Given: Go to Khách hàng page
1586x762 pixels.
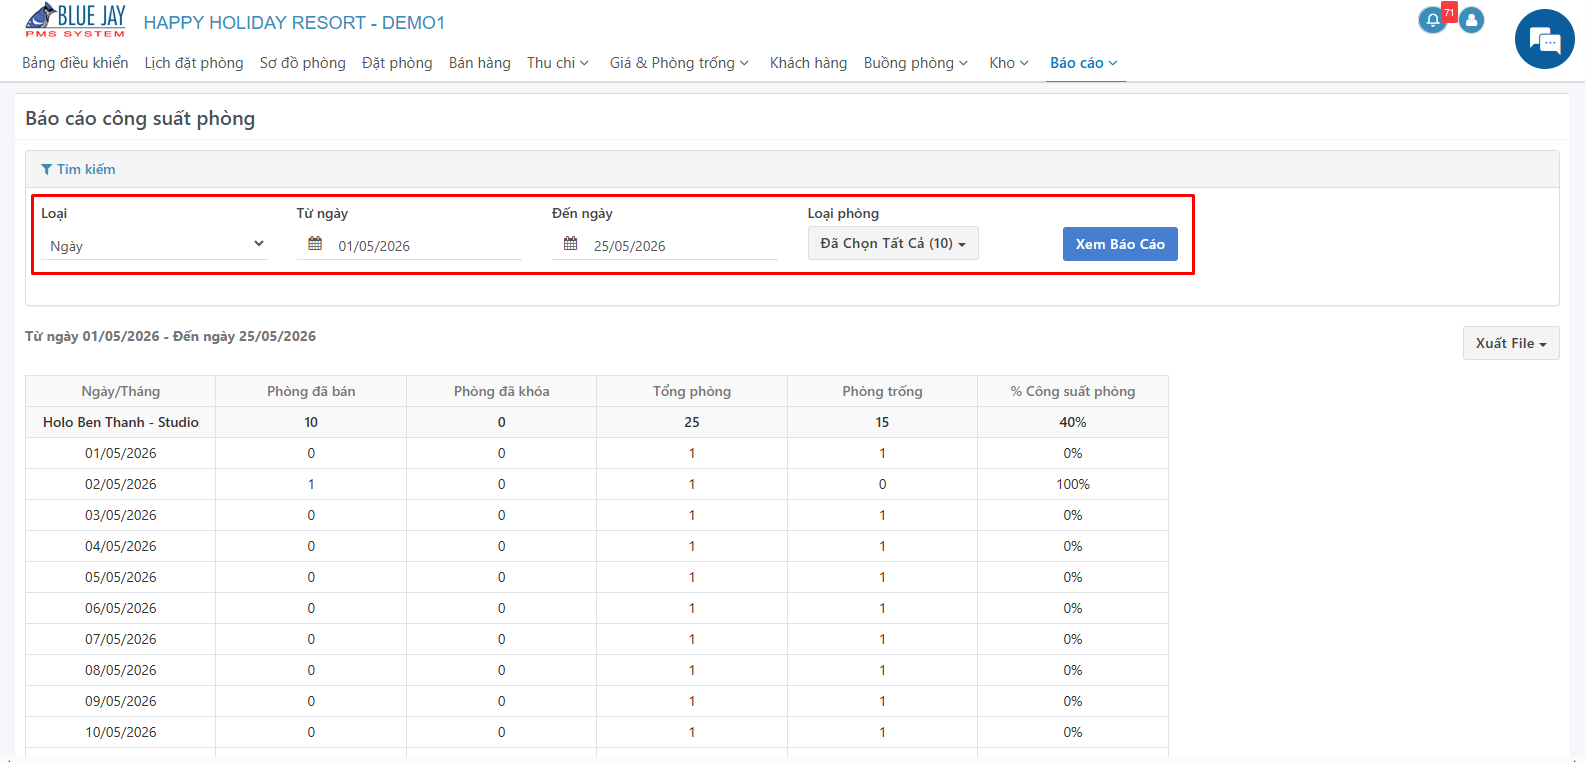Looking at the screenshot, I should pos(808,63).
